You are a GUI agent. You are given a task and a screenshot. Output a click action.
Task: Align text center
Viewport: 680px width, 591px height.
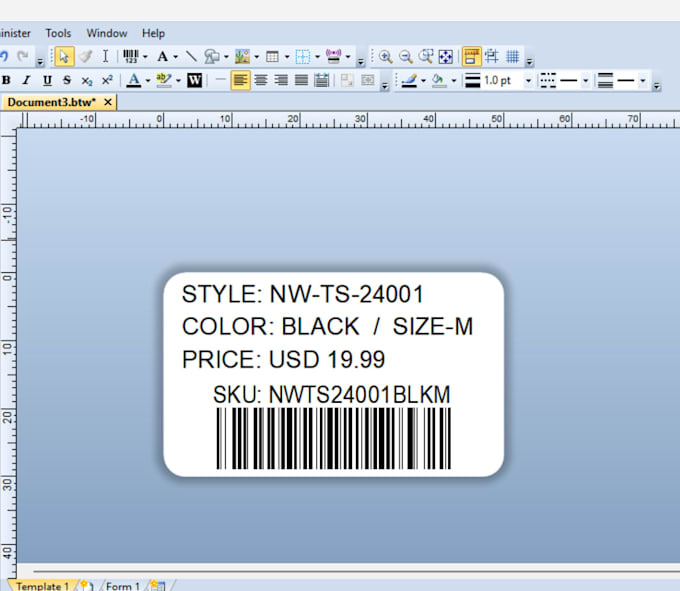pyautogui.click(x=261, y=80)
